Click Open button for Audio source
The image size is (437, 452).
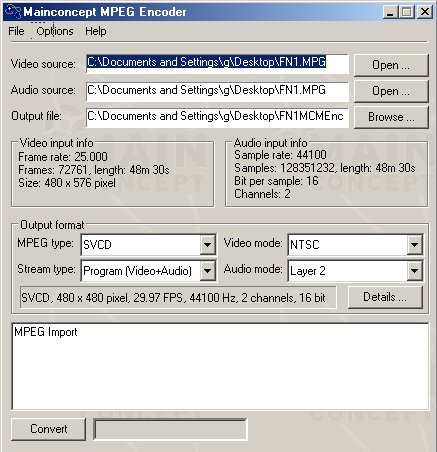(x=391, y=91)
